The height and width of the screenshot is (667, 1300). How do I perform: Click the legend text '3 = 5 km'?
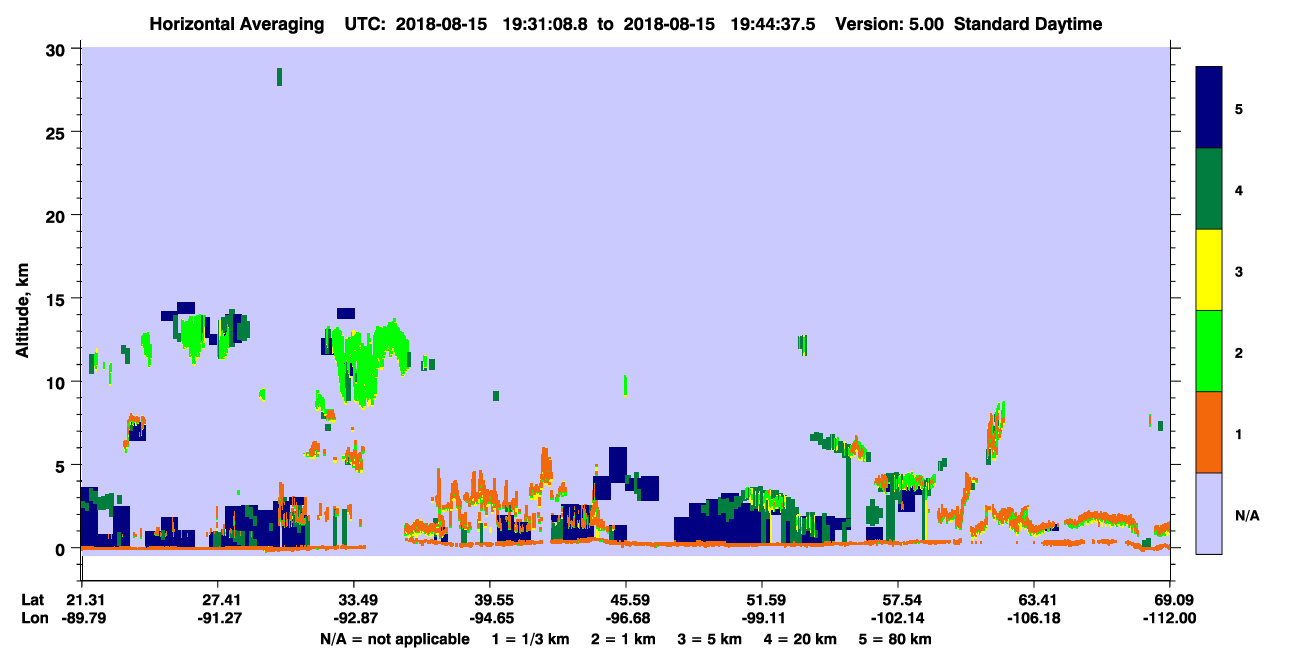[709, 639]
